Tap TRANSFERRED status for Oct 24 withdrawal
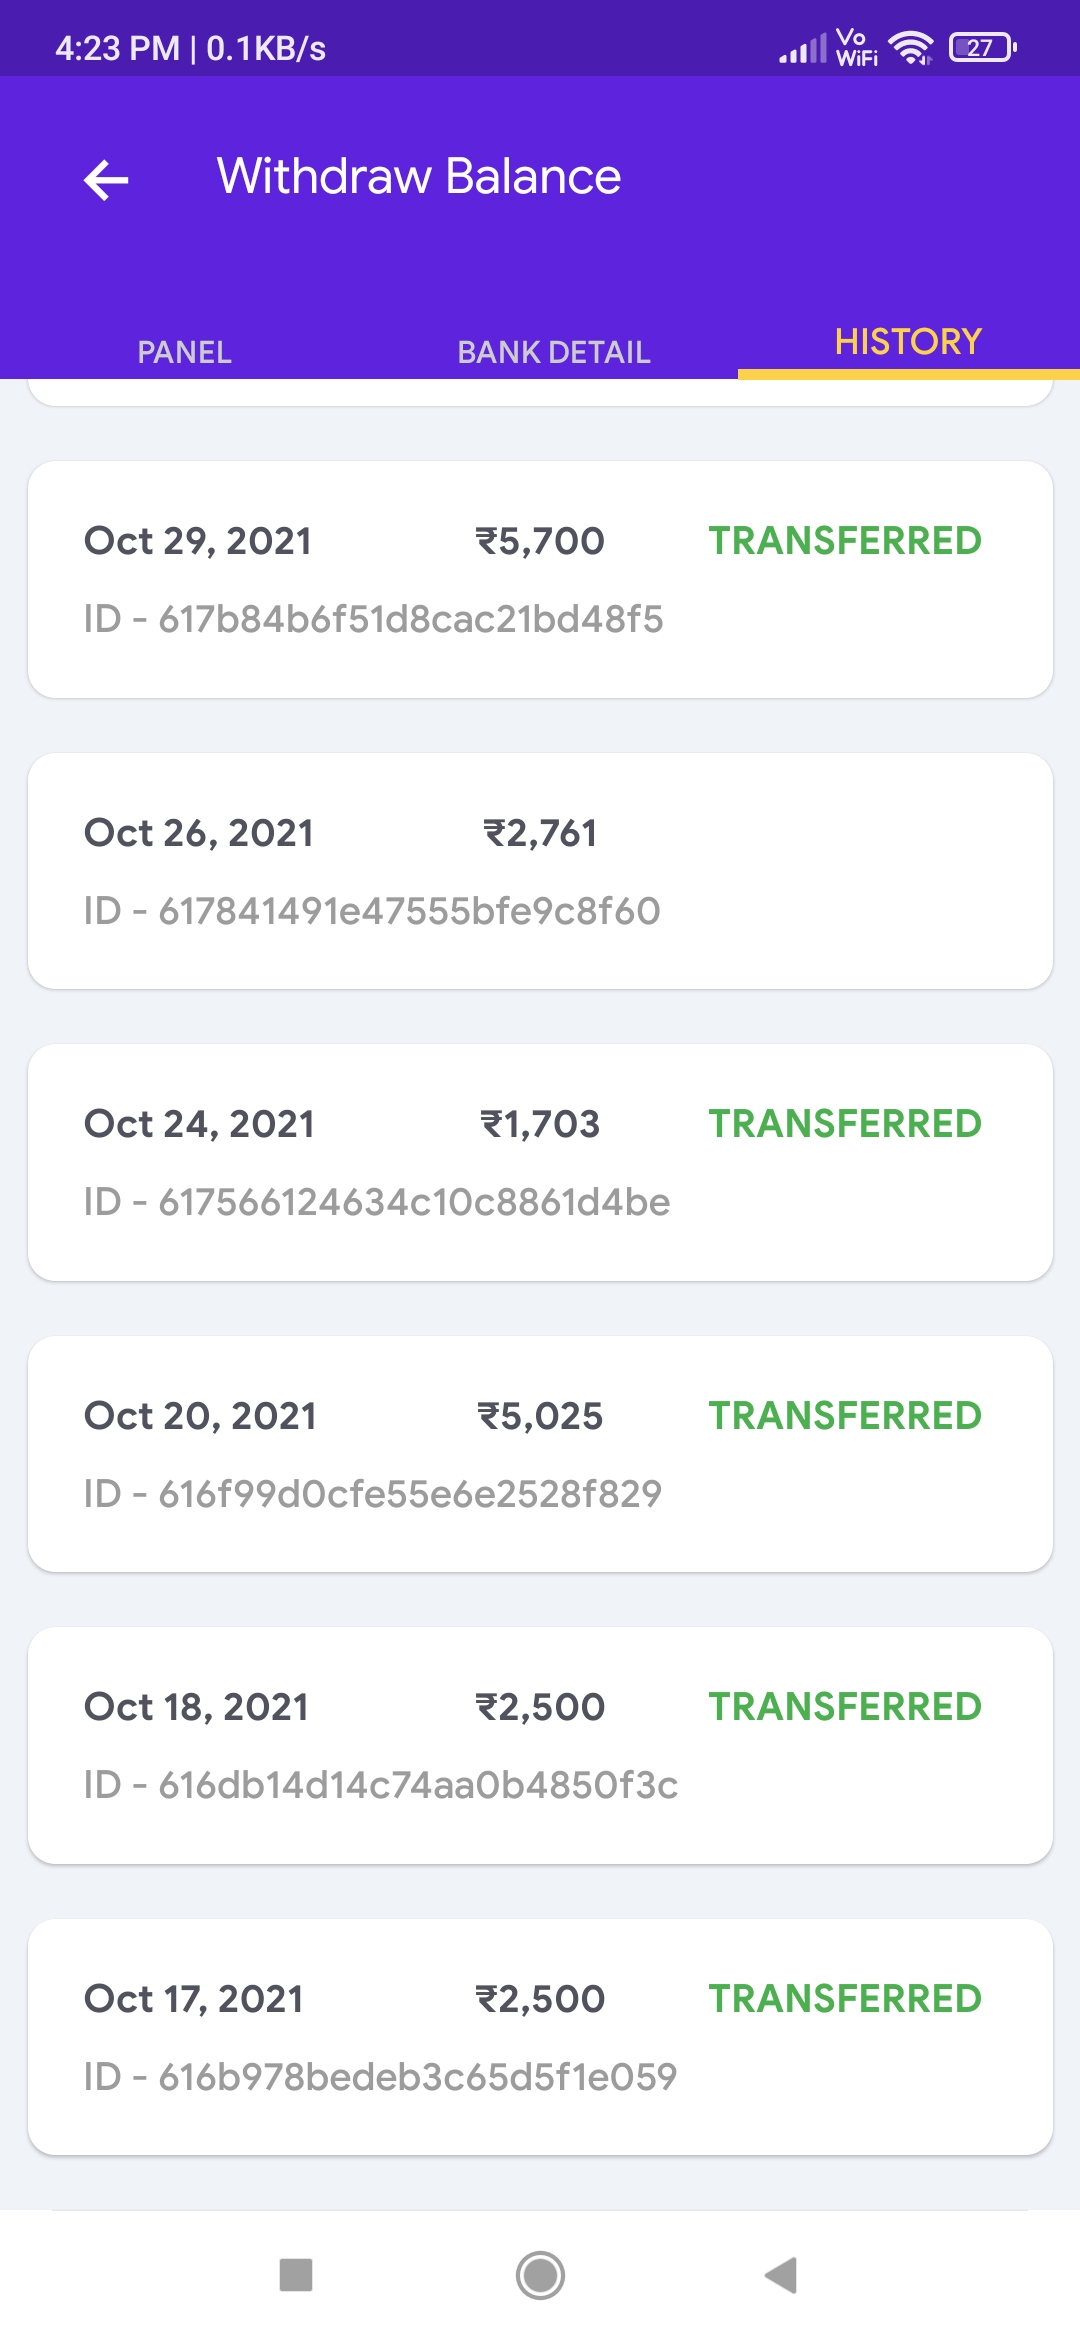The image size is (1080, 2340). tap(845, 1124)
